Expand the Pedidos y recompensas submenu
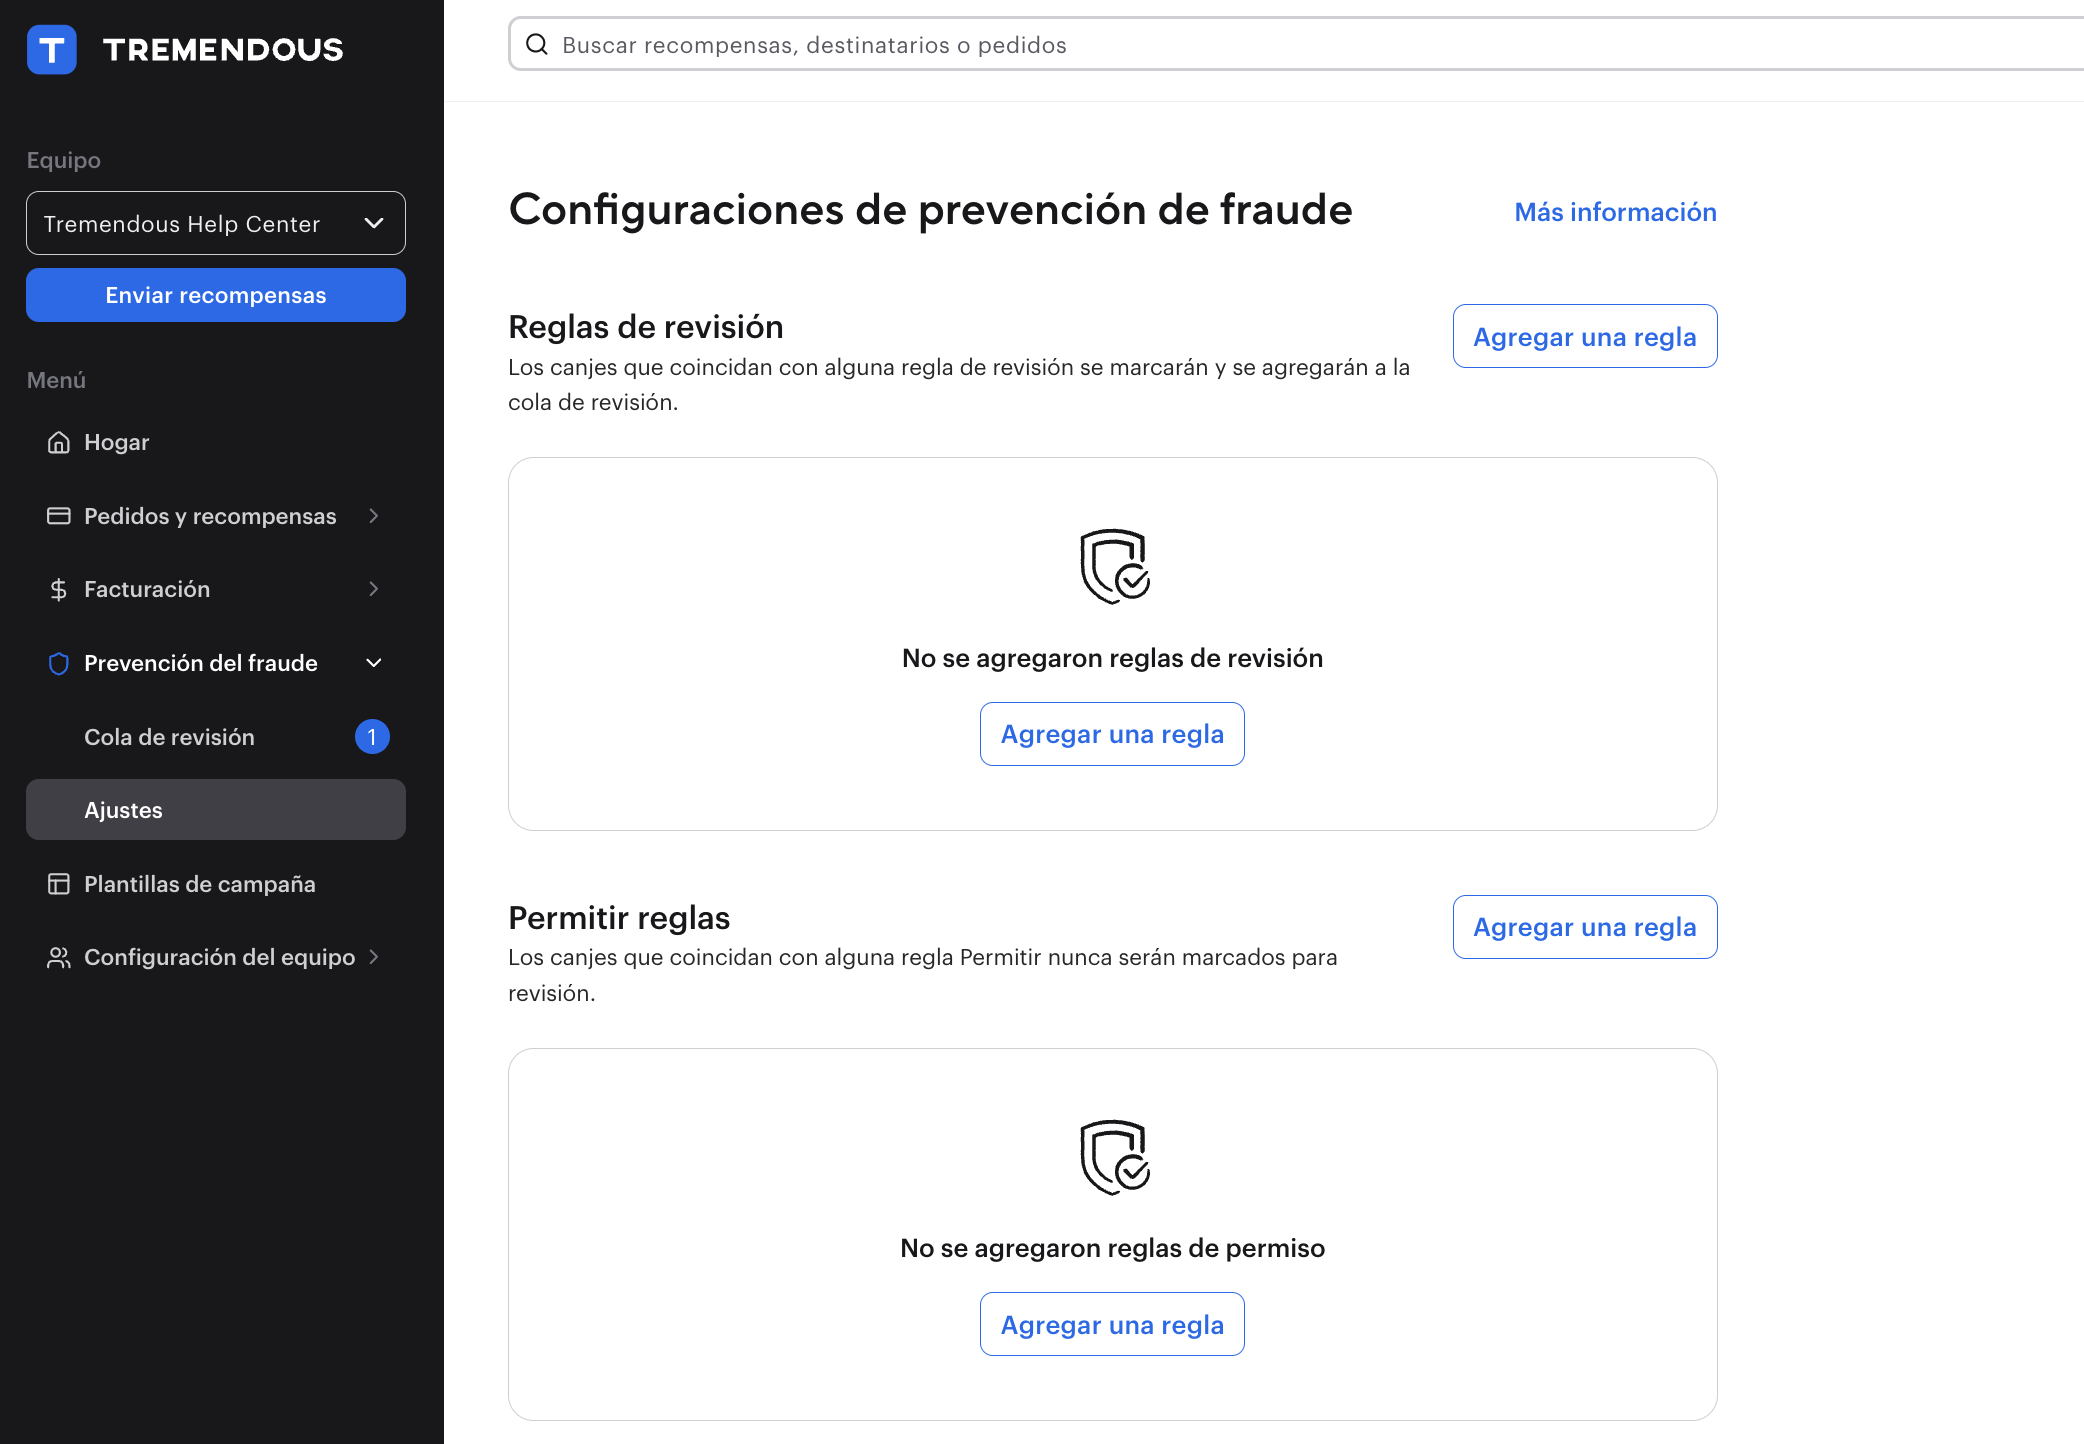 374,516
